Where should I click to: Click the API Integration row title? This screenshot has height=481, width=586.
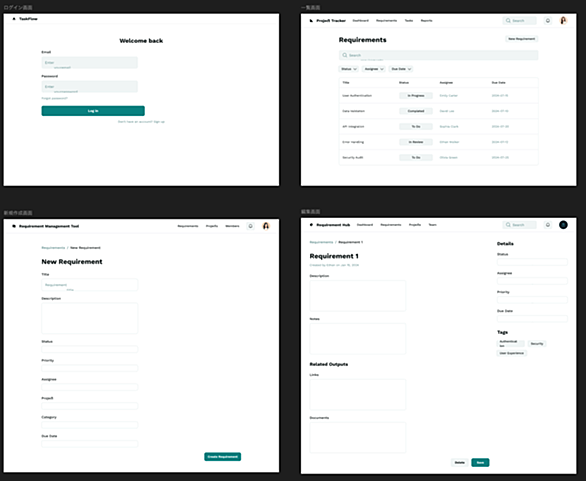pos(353,127)
